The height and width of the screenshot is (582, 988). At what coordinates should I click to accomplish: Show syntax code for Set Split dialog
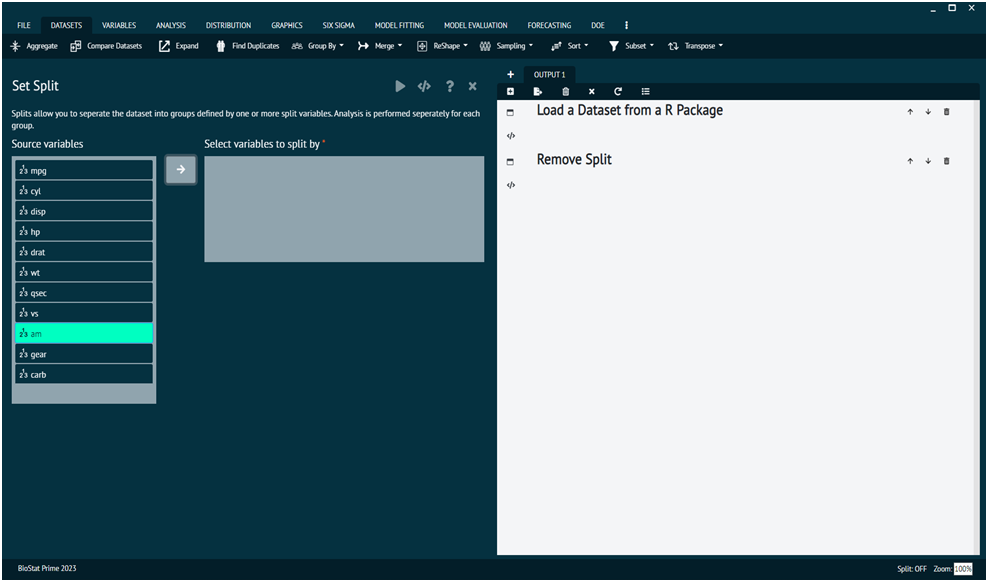[x=424, y=87]
